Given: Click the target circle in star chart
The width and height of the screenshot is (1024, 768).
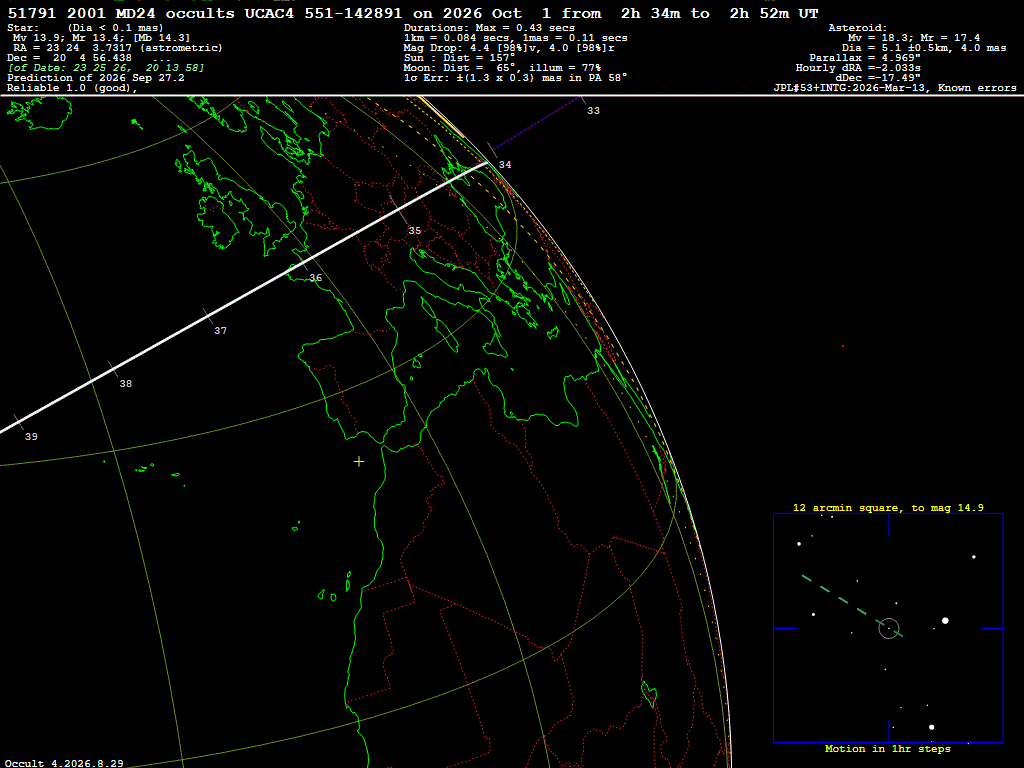Looking at the screenshot, I should click(889, 628).
